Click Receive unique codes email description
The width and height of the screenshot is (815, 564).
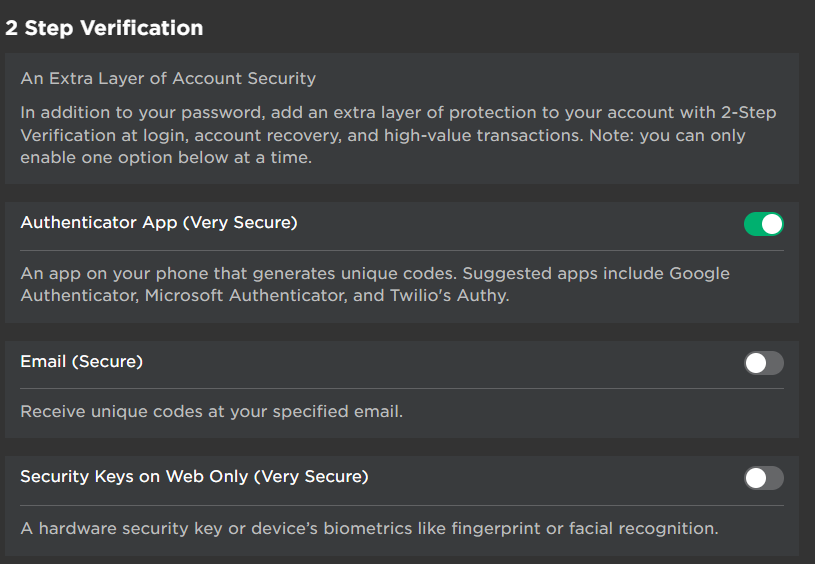click(212, 412)
